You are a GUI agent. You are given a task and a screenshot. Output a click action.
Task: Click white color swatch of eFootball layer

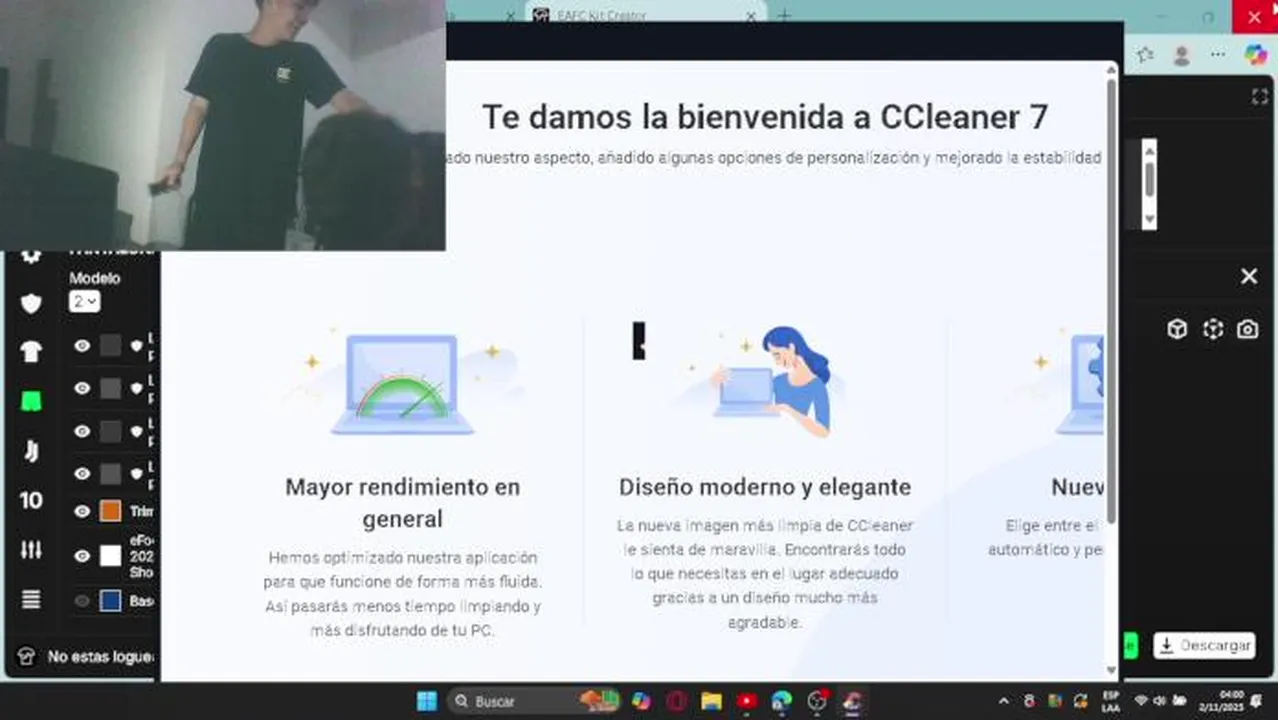(x=110, y=556)
